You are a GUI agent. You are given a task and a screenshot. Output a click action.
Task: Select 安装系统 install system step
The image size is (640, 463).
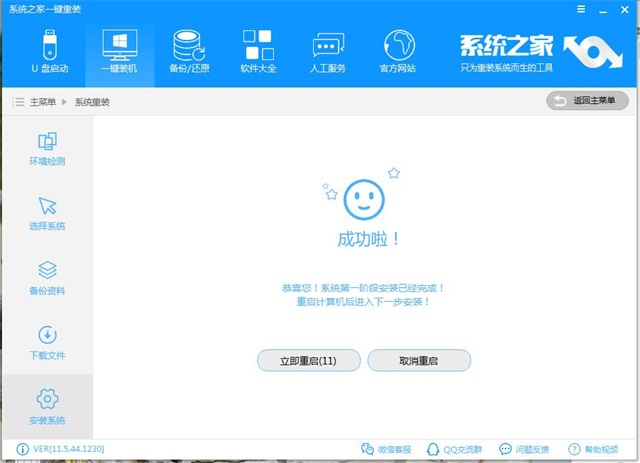pyautogui.click(x=47, y=406)
